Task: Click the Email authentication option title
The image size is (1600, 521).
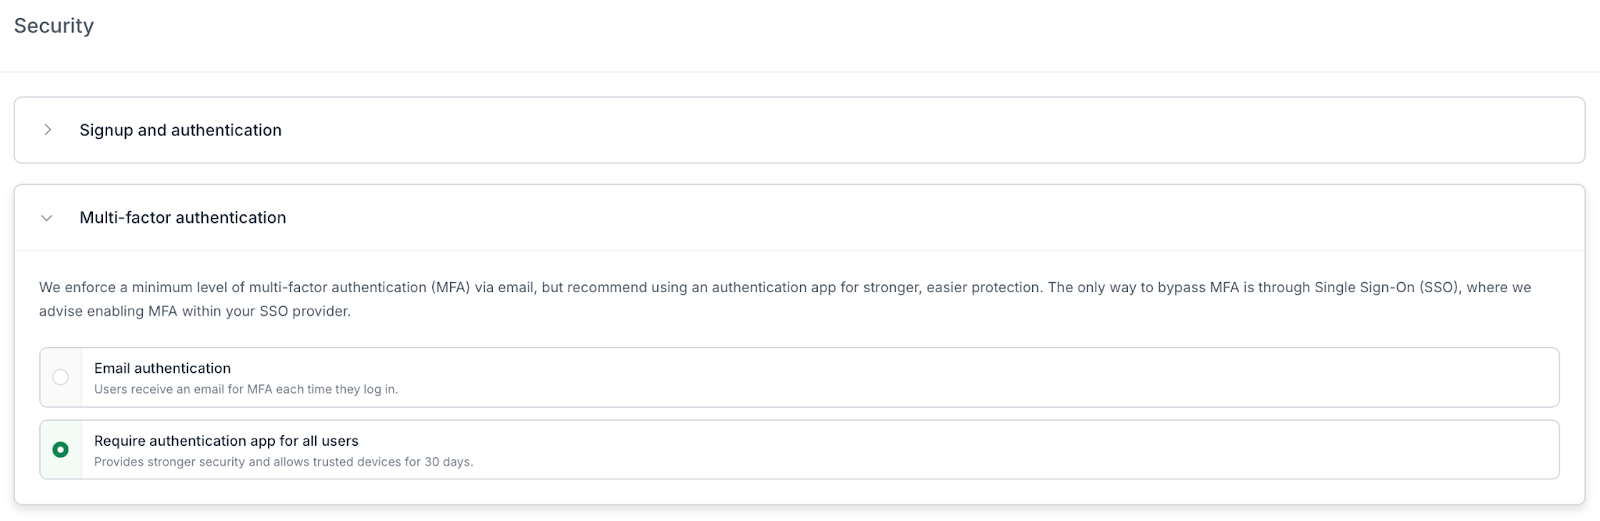Action: click(x=162, y=368)
